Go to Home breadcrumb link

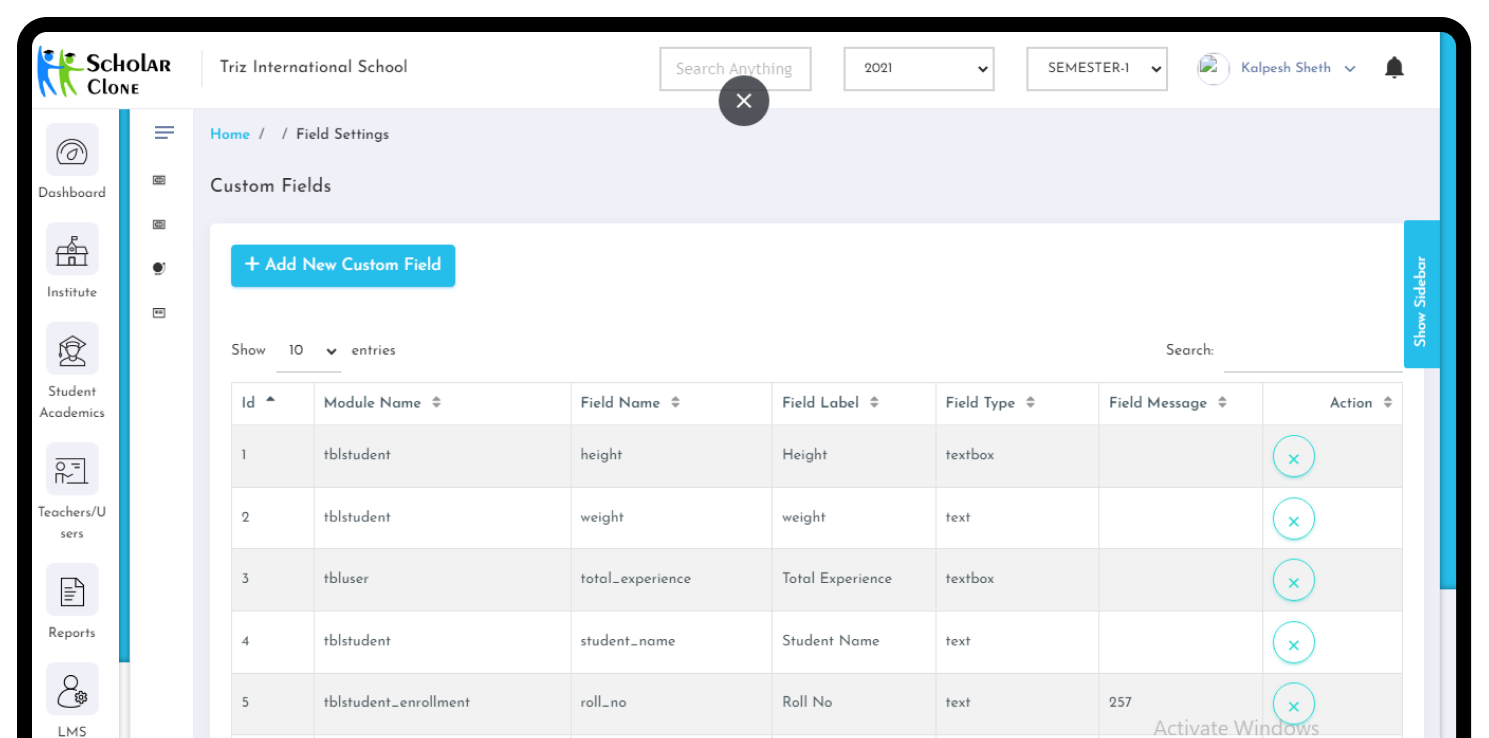[230, 134]
